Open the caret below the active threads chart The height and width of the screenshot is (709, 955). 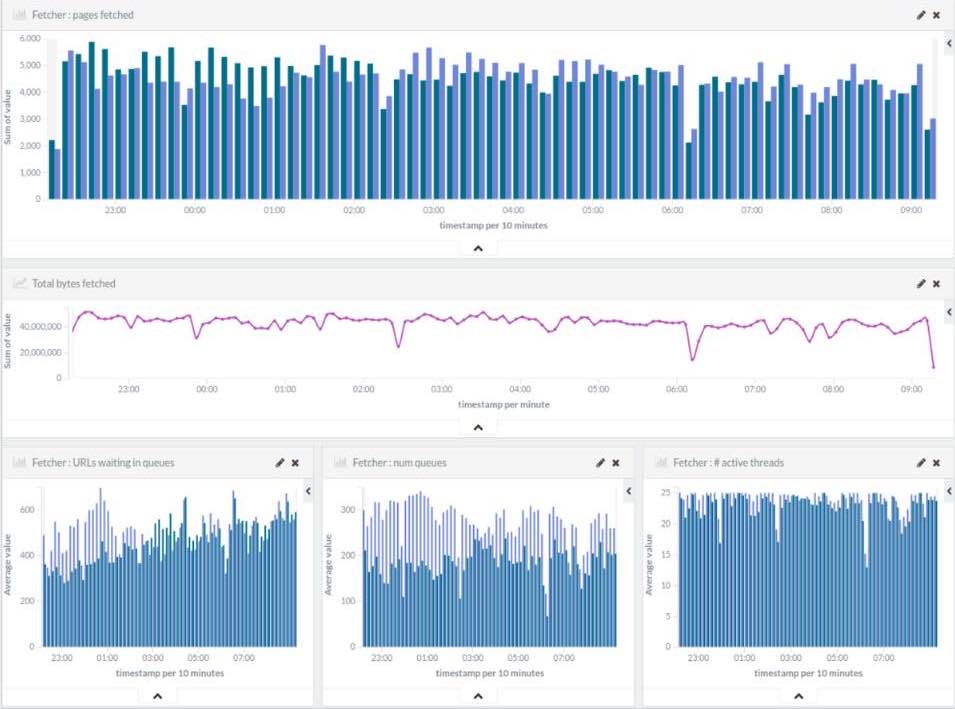(x=798, y=696)
